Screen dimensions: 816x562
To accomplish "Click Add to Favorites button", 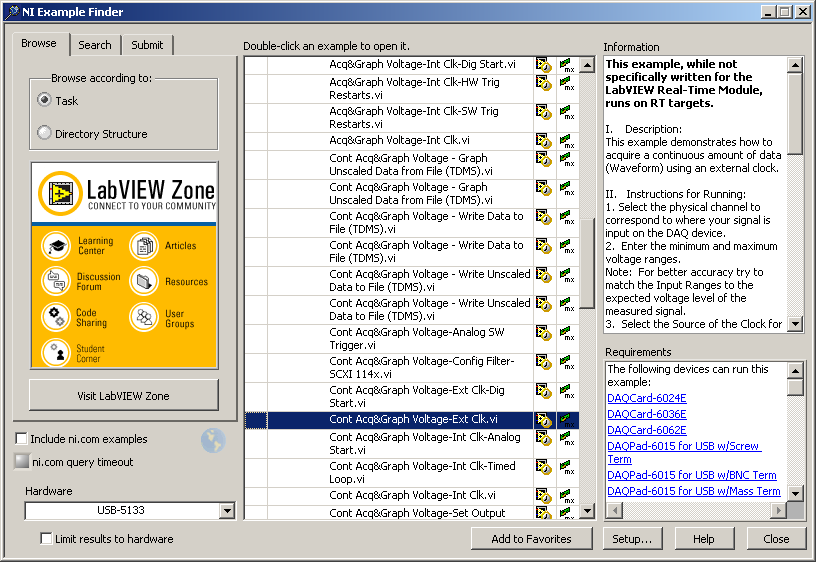I will (x=531, y=539).
